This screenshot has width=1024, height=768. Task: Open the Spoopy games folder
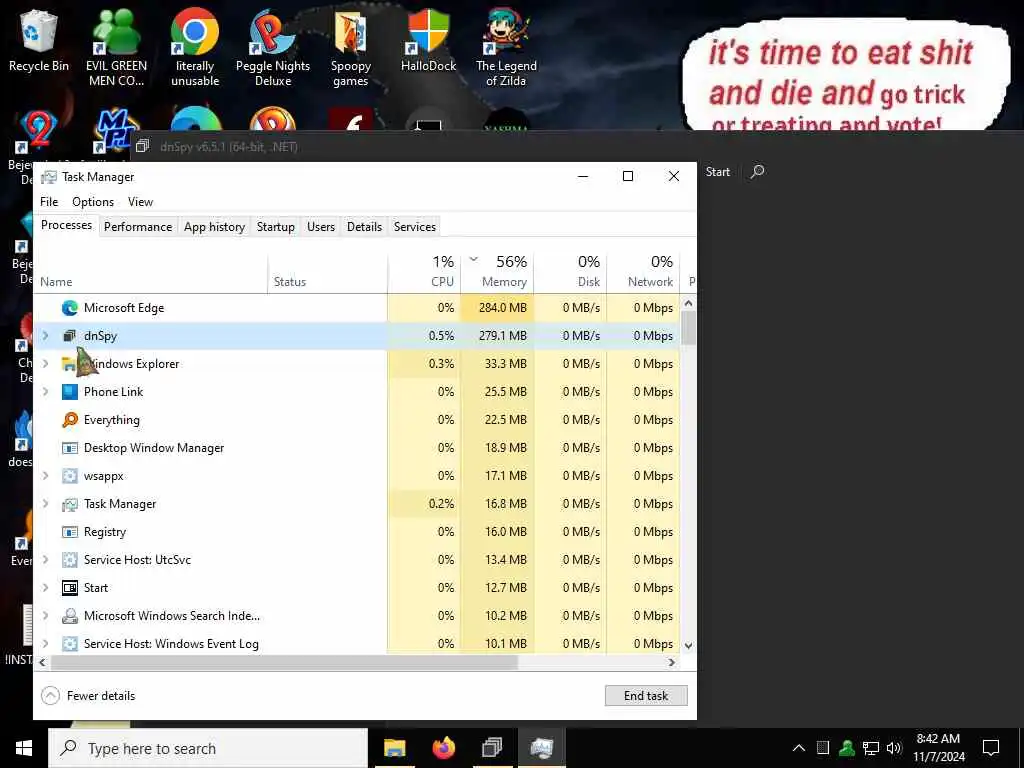351,47
